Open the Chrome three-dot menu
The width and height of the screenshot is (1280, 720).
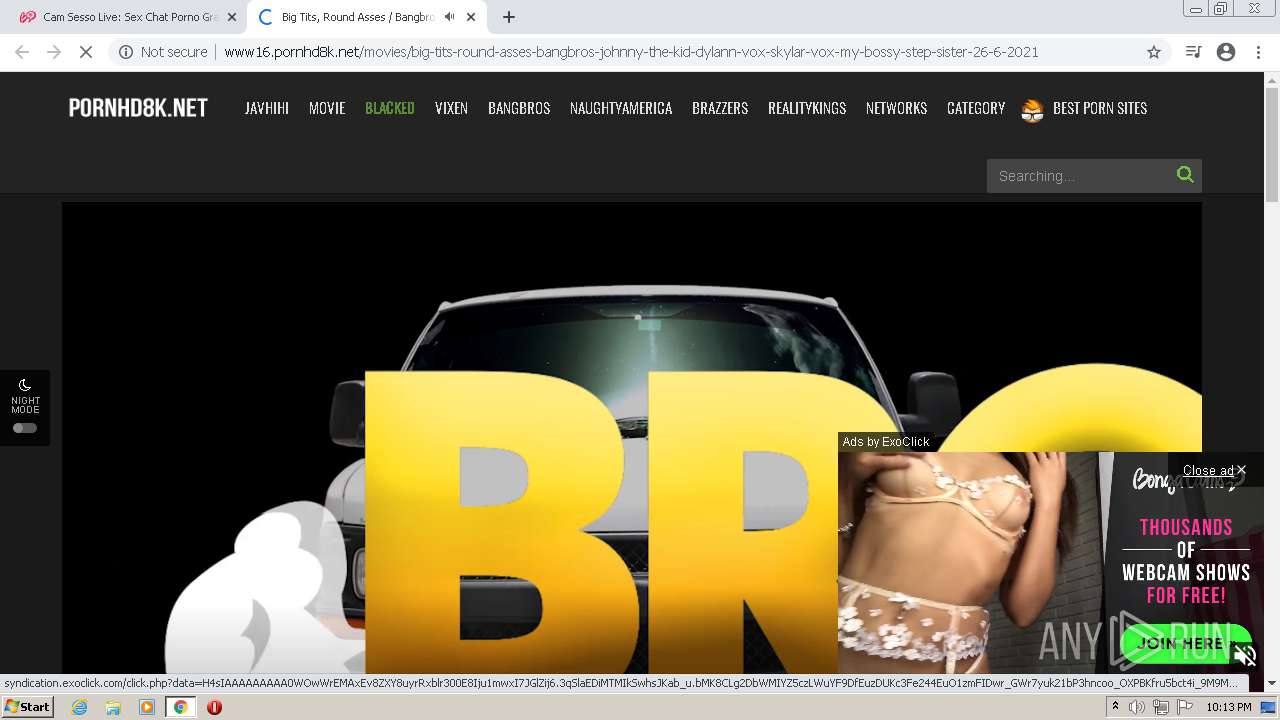[x=1258, y=52]
